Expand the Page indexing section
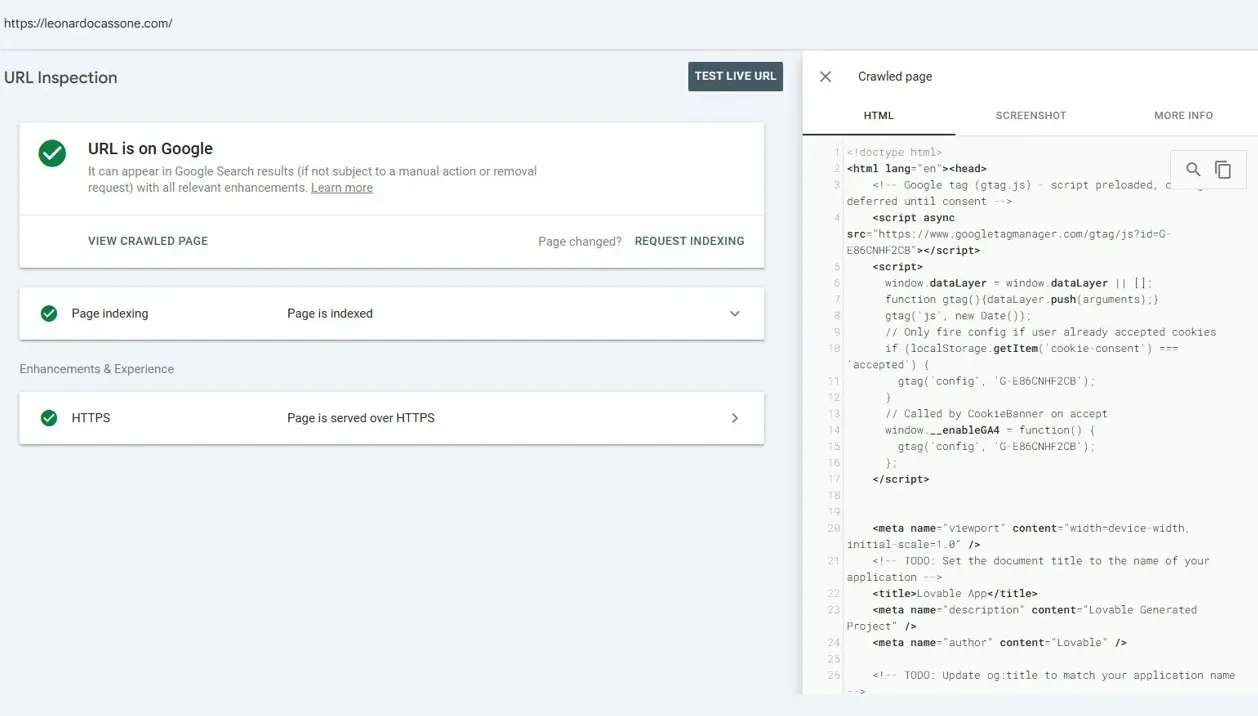This screenshot has height=716, width=1258. (735, 314)
